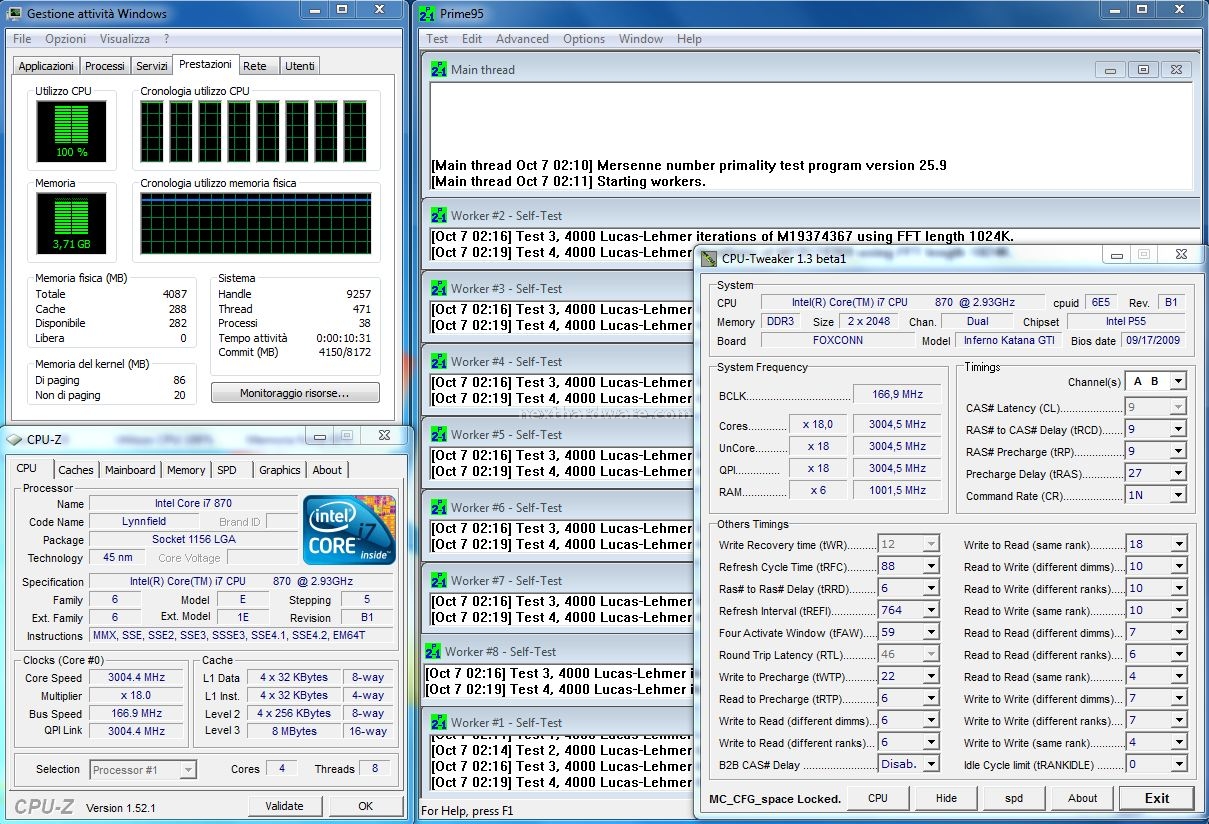Click the Worker #4 Self-Test window icon
Viewport: 1209px width, 824px height.
click(439, 361)
